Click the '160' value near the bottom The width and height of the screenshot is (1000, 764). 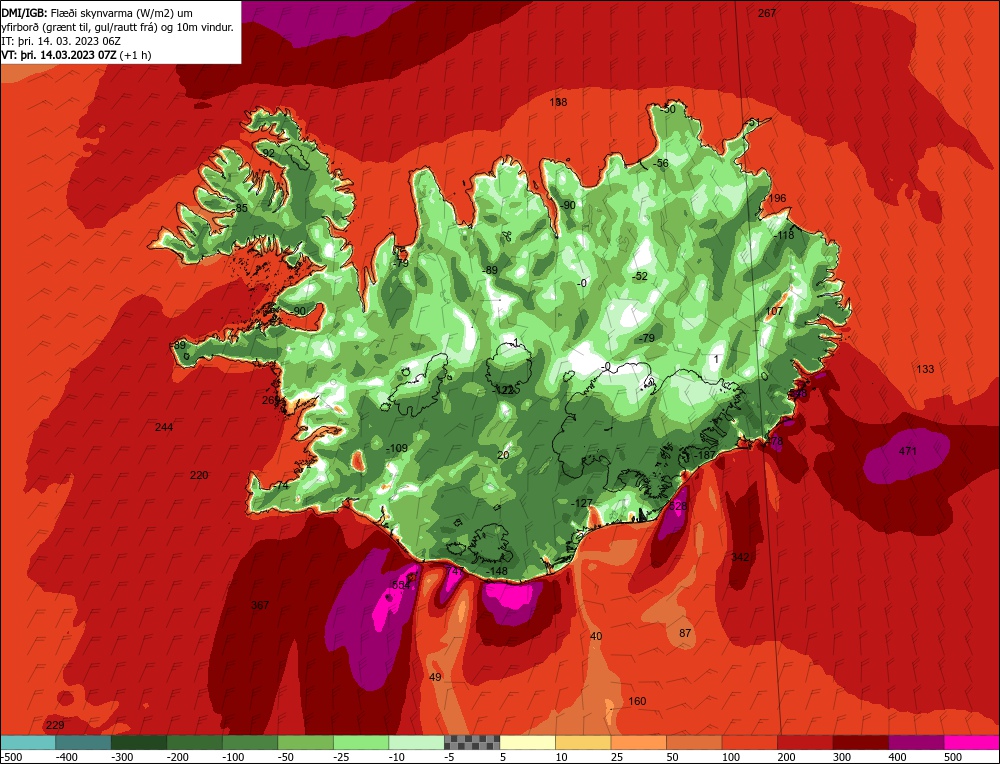tap(637, 701)
